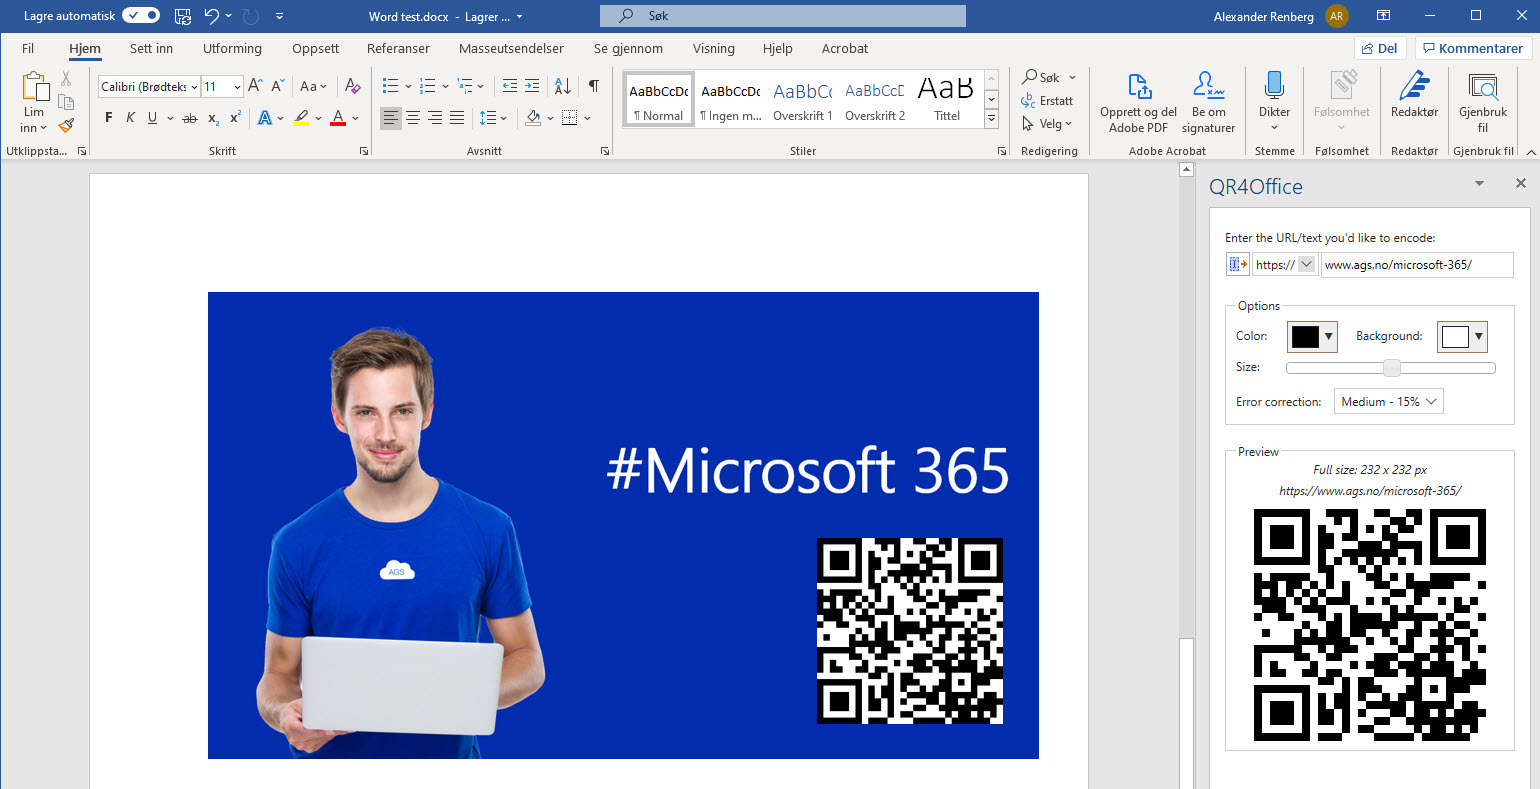Screen dimensions: 1540x789
Task: Click the Del share button
Action: point(1381,47)
